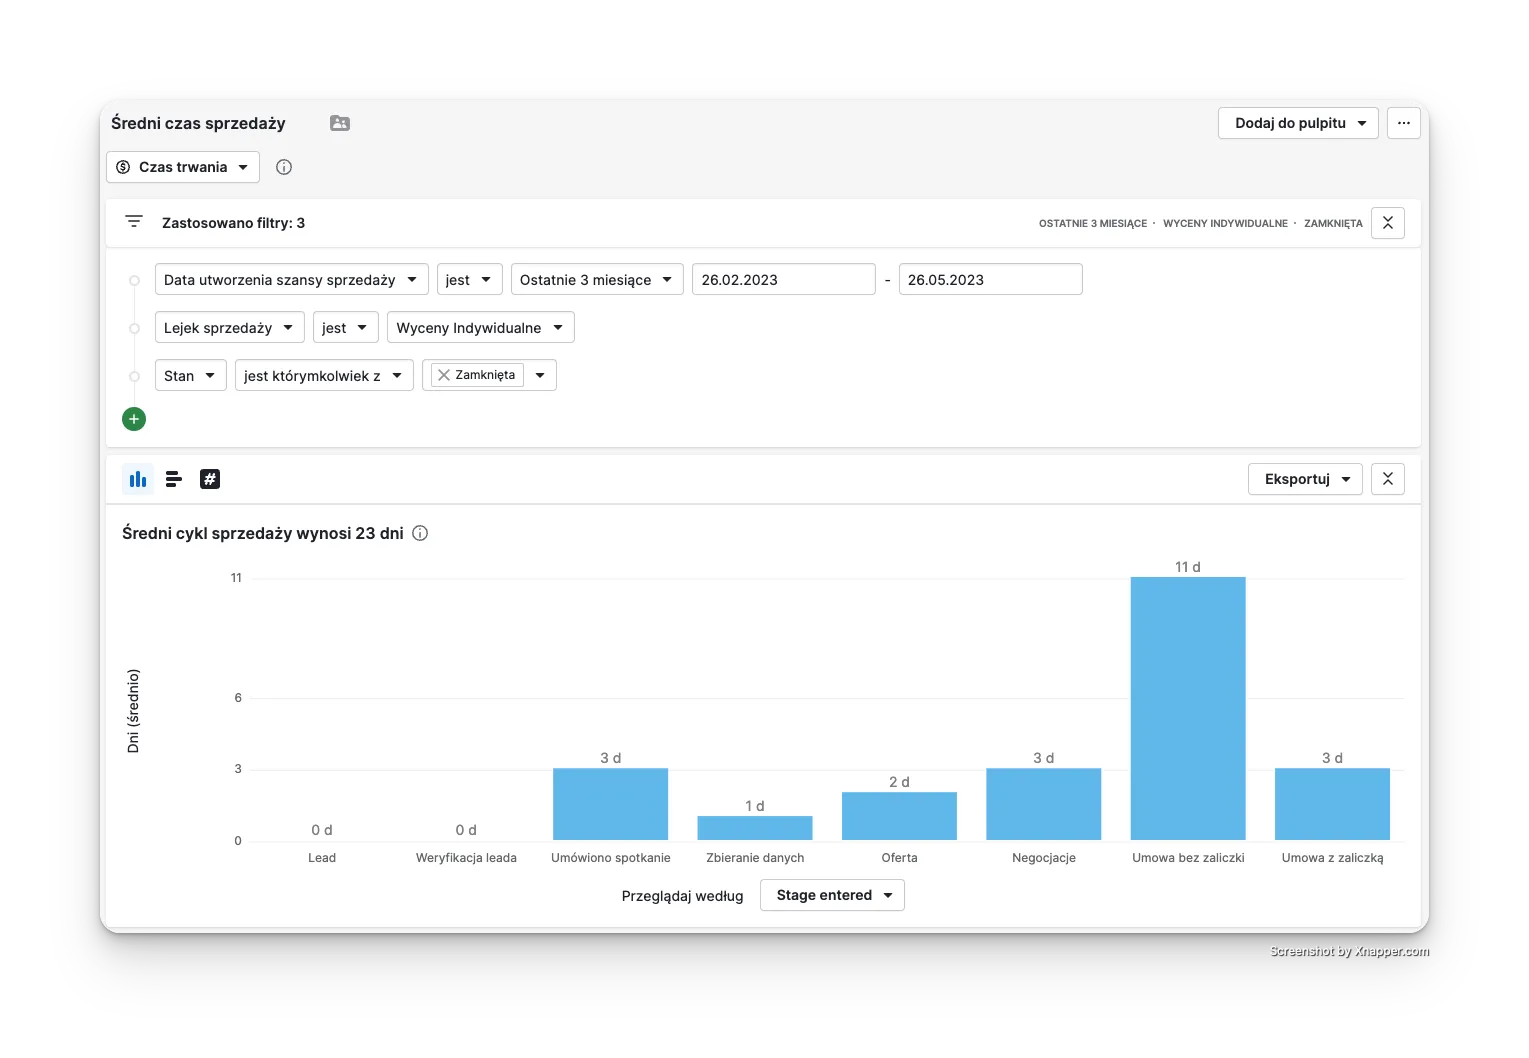The width and height of the screenshot is (1529, 1058).
Task: Open the Stage entered dropdown
Action: pyautogui.click(x=832, y=895)
